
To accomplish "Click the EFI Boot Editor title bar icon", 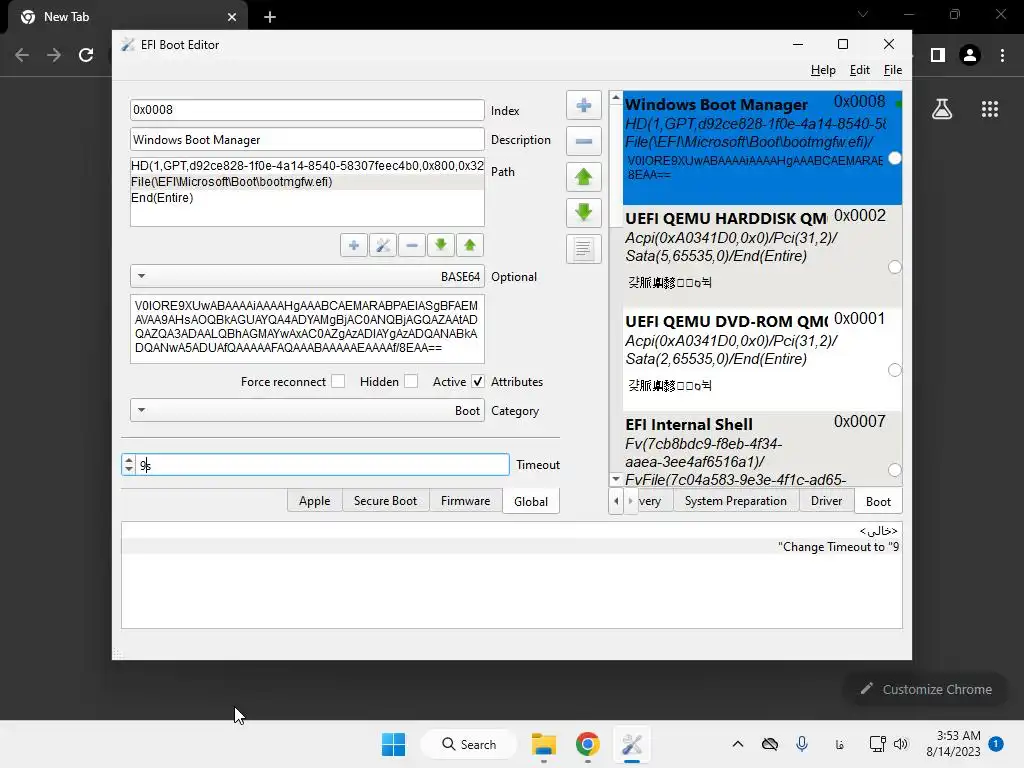I will pos(128,45).
